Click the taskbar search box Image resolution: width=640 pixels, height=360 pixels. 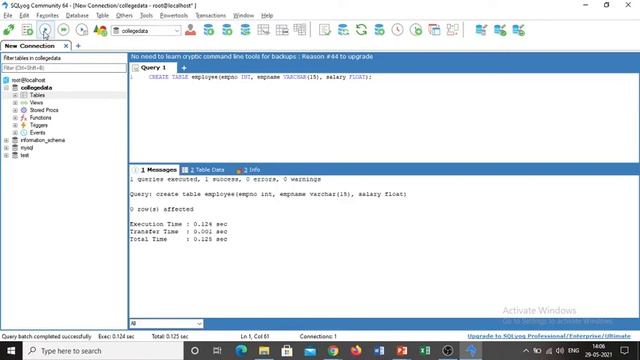pyautogui.click(x=103, y=351)
